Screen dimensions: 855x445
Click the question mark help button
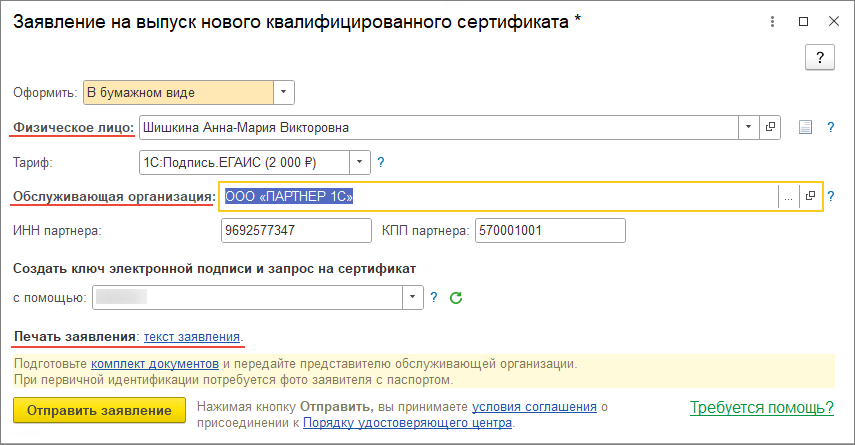pos(820,57)
